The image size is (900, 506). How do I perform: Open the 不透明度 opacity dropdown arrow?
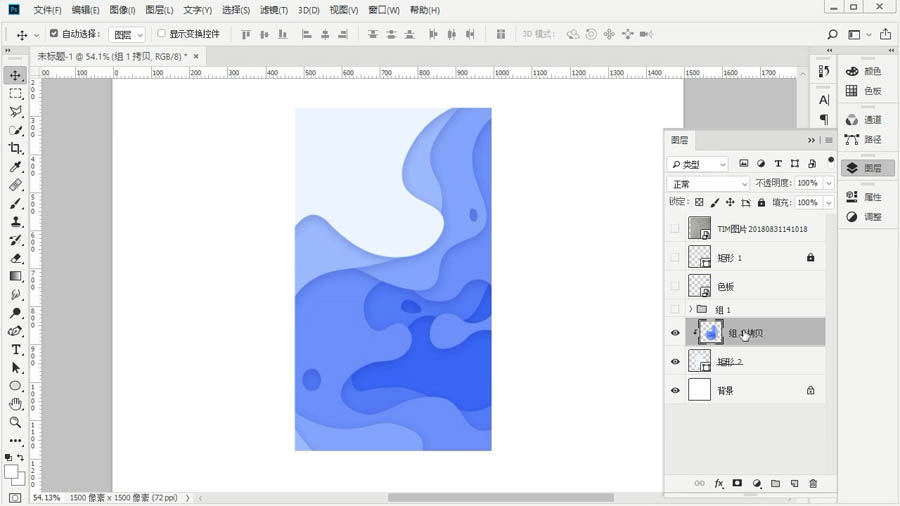point(829,184)
